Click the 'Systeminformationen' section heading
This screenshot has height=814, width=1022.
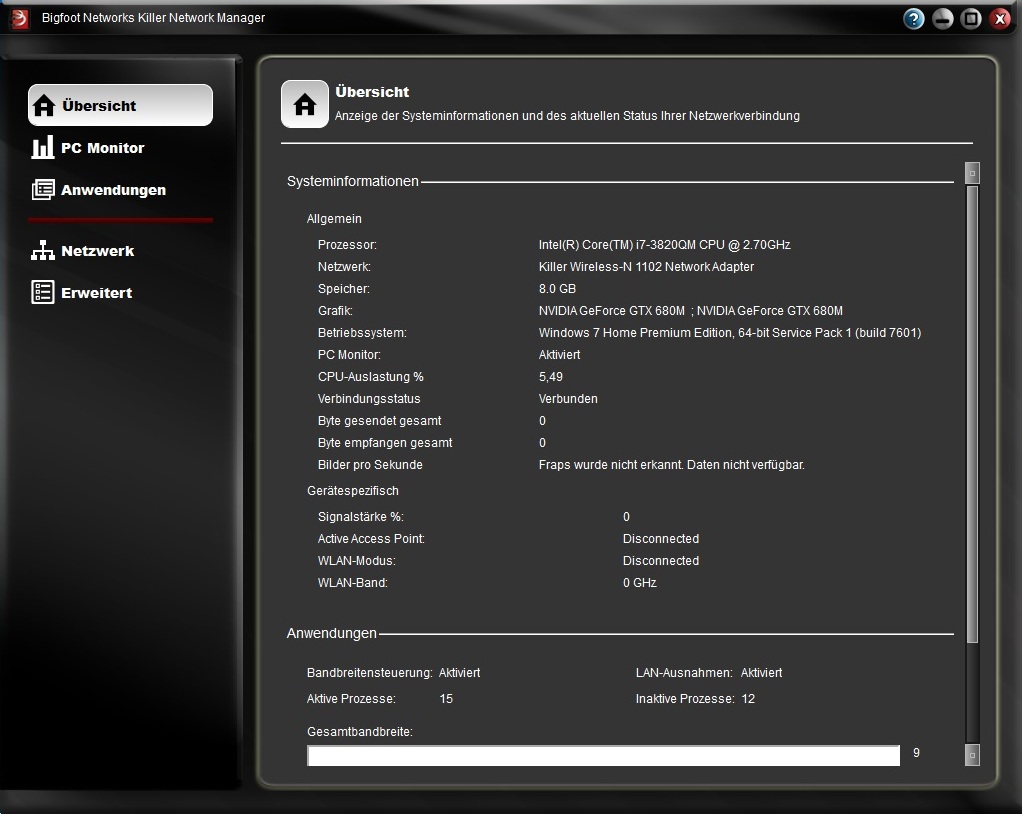click(353, 181)
